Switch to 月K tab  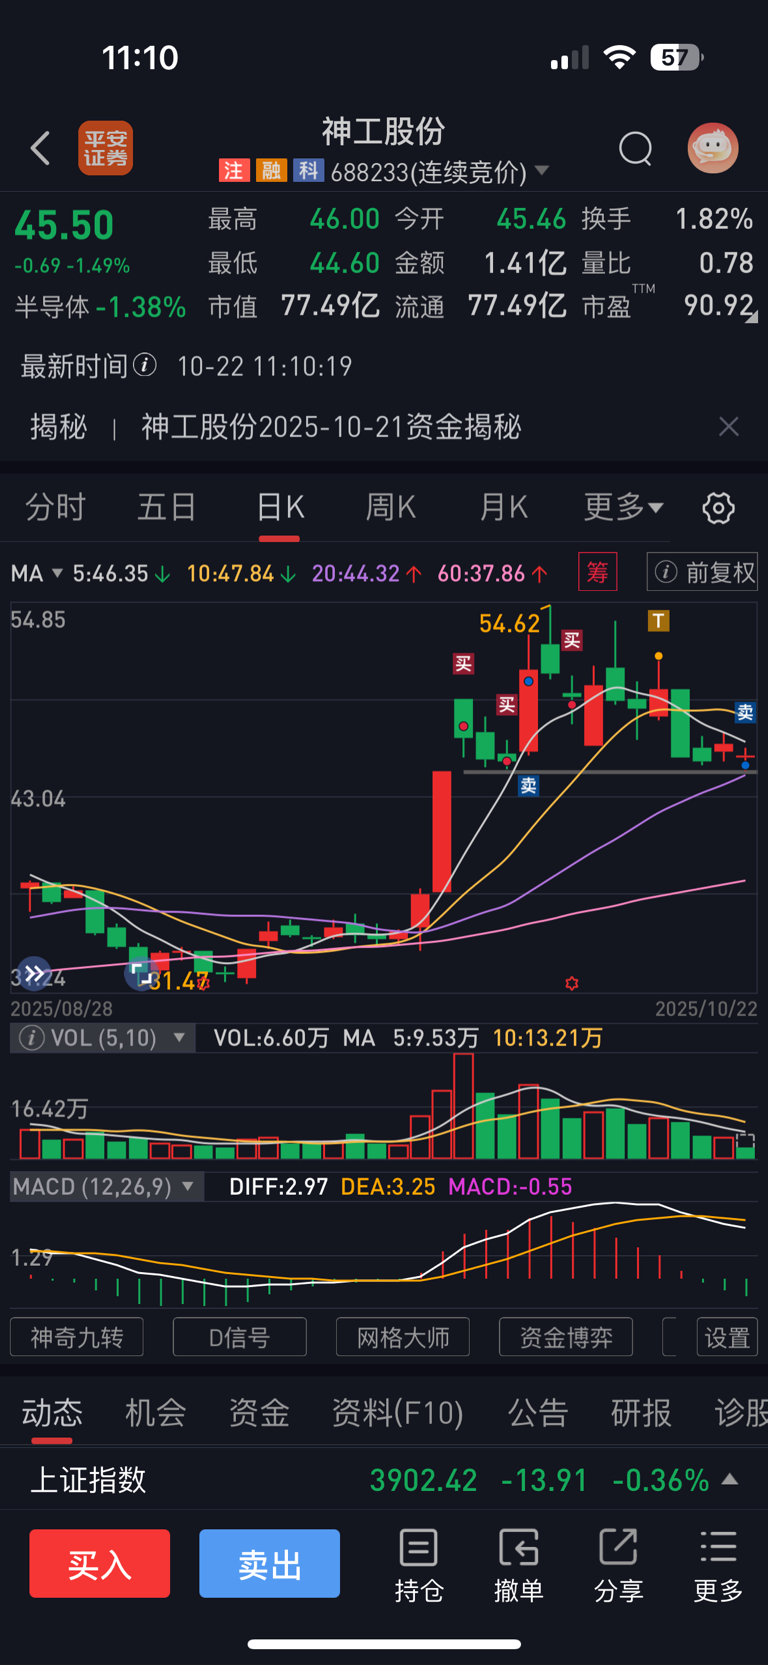point(503,507)
